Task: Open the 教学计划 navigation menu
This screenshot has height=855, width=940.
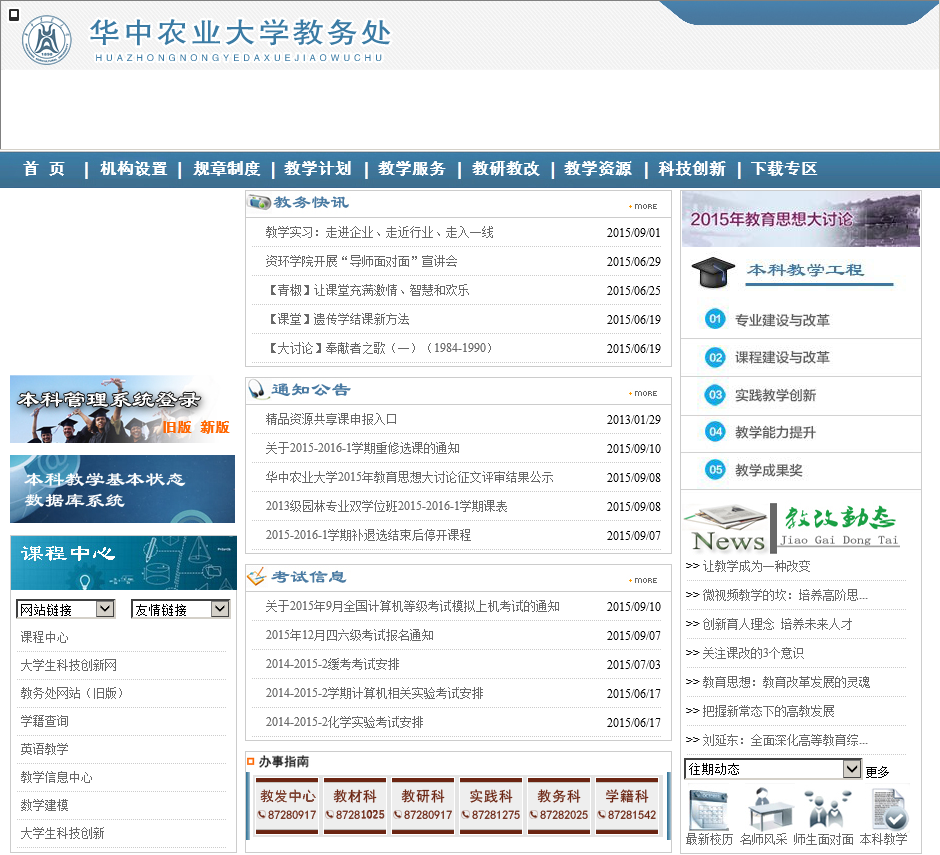Action: 318,169
